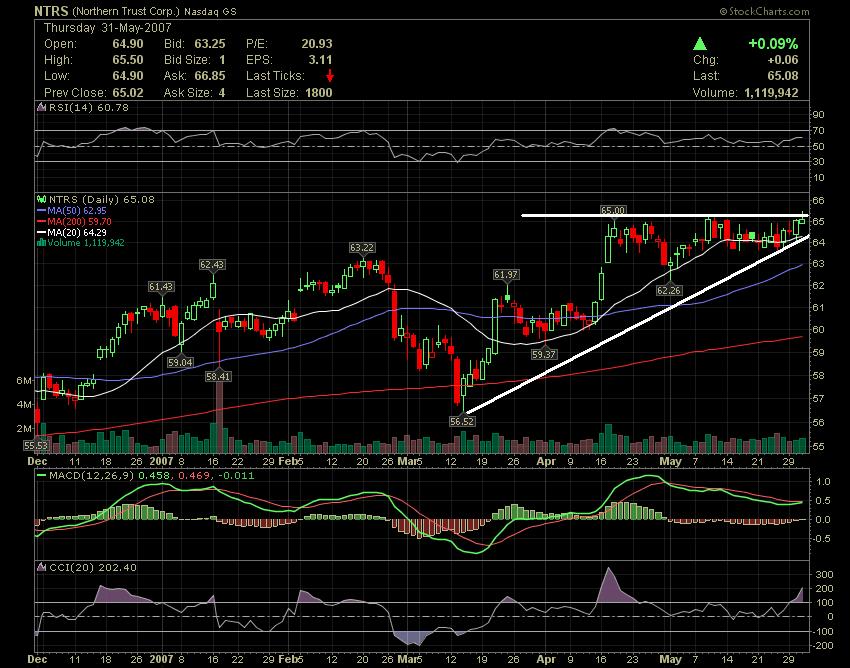Click the RSI(14) panel indicator icon
Viewport: 850px width, 668px height.
click(41, 107)
